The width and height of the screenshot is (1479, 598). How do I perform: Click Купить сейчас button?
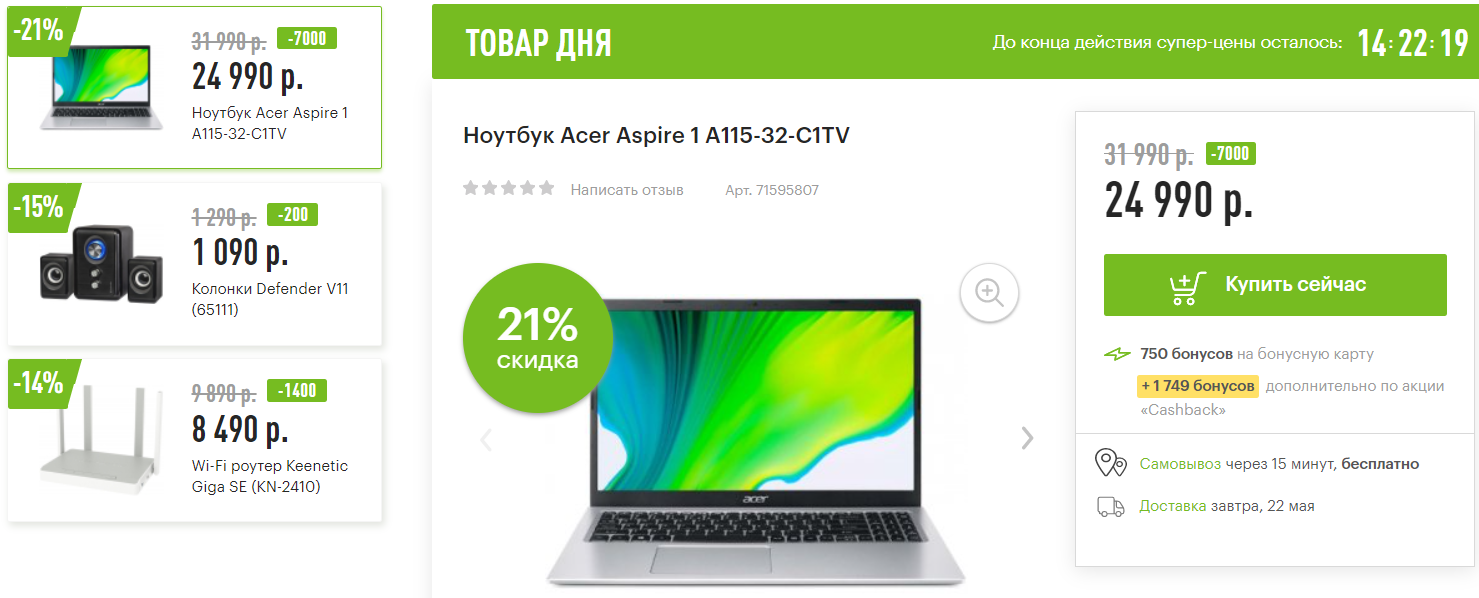(x=1275, y=285)
